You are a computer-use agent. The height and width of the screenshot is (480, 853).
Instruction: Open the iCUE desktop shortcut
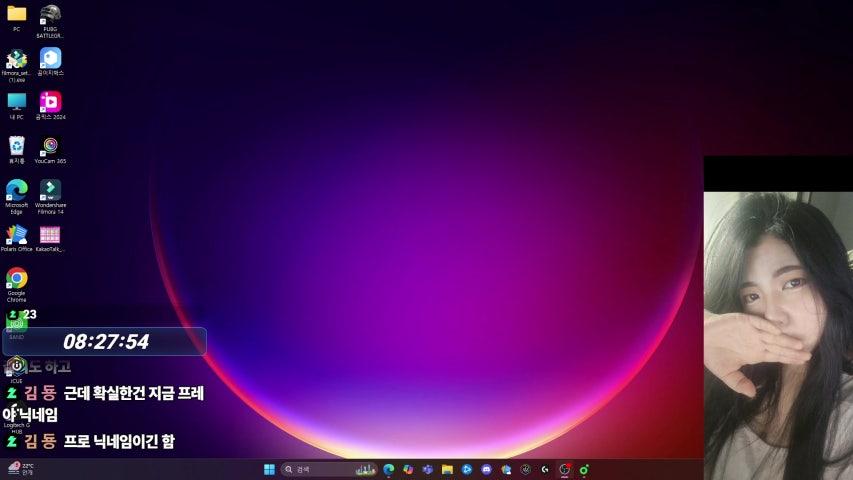click(16, 370)
